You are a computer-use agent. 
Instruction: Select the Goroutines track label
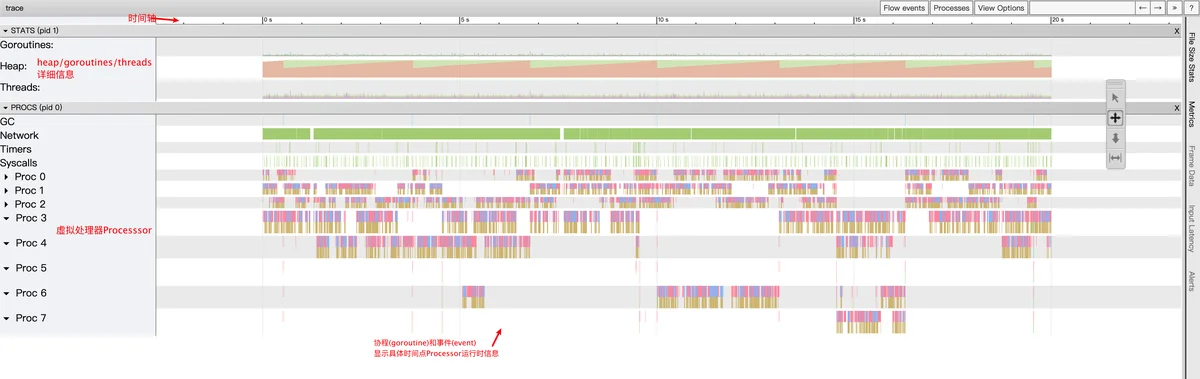coord(27,45)
